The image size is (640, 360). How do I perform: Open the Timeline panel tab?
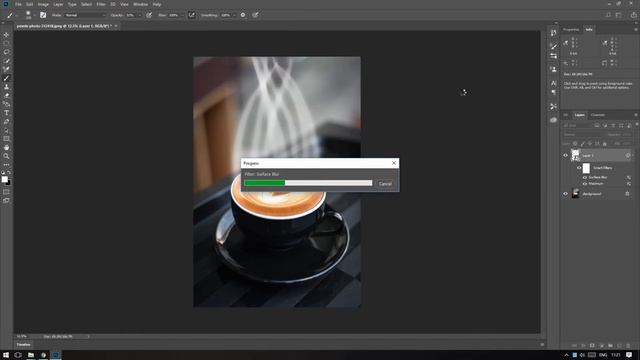[23, 345]
